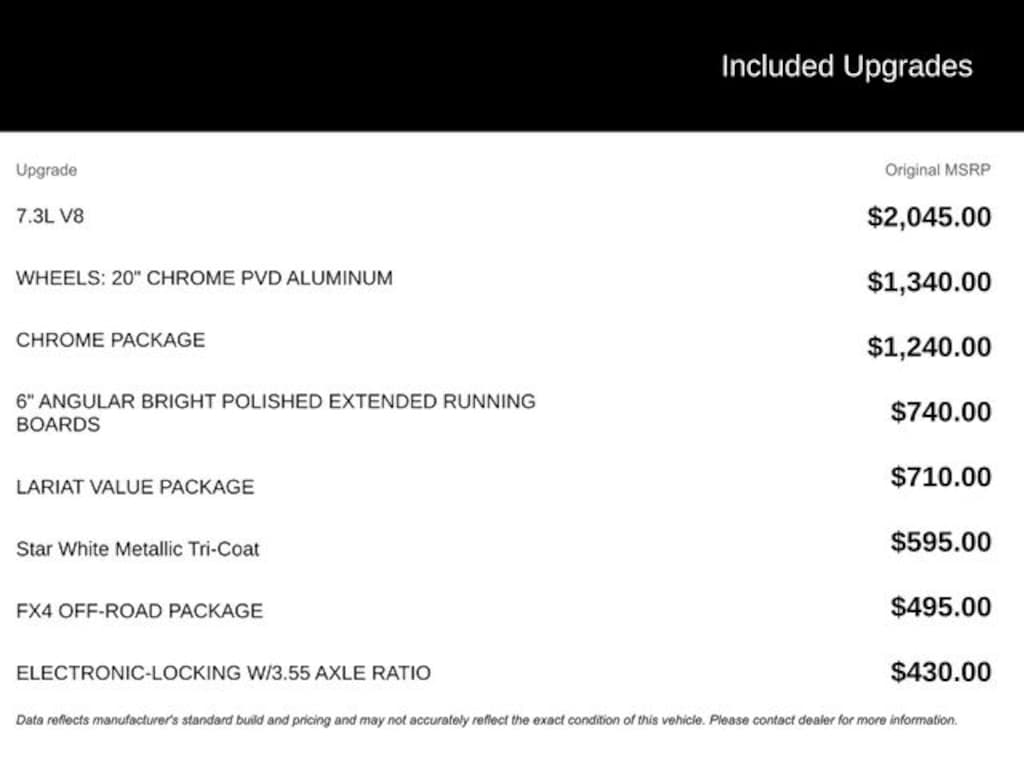
Task: Click the manufacturer data disclaimer text
Action: click(x=486, y=720)
